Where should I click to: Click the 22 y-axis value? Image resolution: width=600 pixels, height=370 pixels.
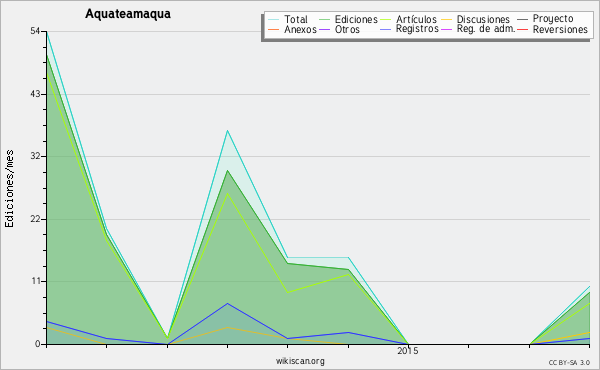pyautogui.click(x=35, y=219)
